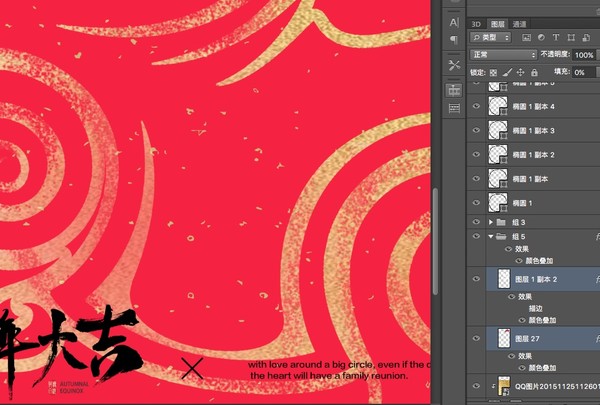The height and width of the screenshot is (405, 600).
Task: Open the 类型 layer filter dropdown
Action: pos(491,38)
